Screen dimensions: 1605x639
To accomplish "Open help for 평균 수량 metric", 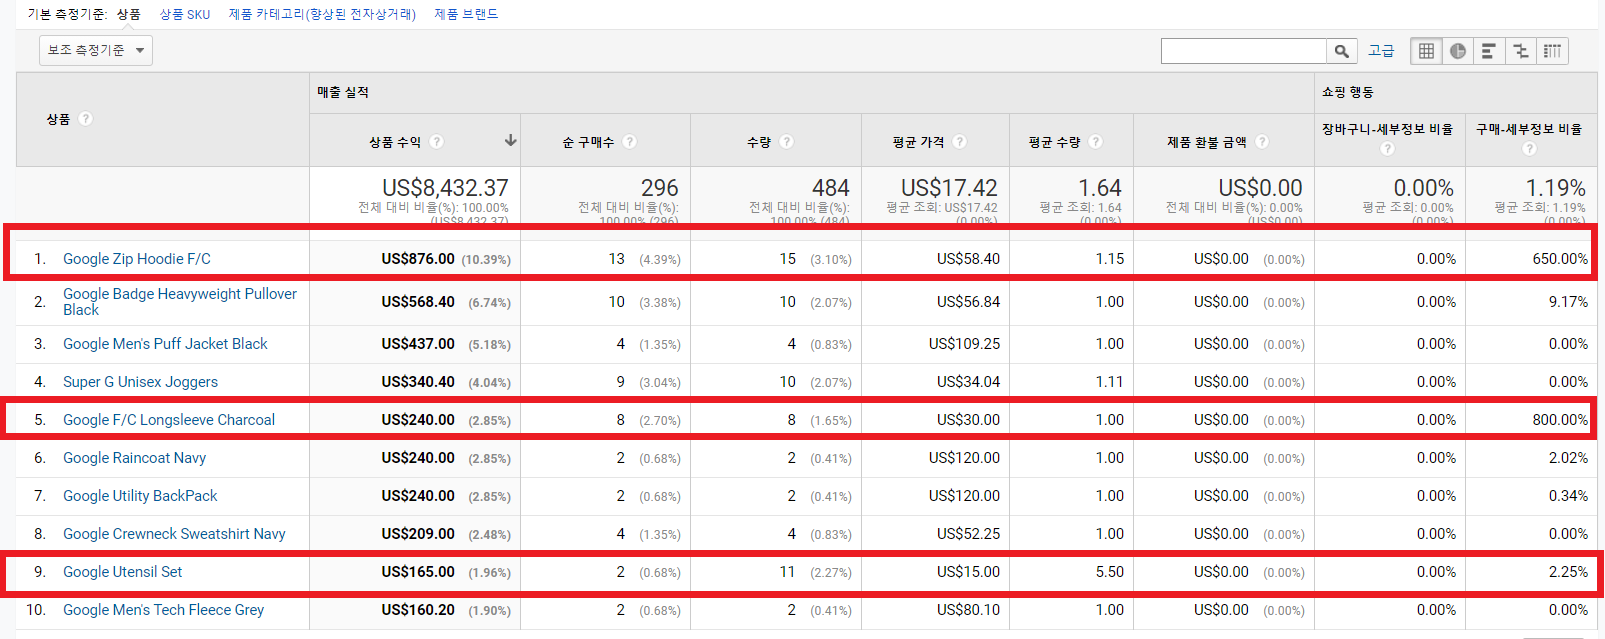I will (x=1095, y=142).
